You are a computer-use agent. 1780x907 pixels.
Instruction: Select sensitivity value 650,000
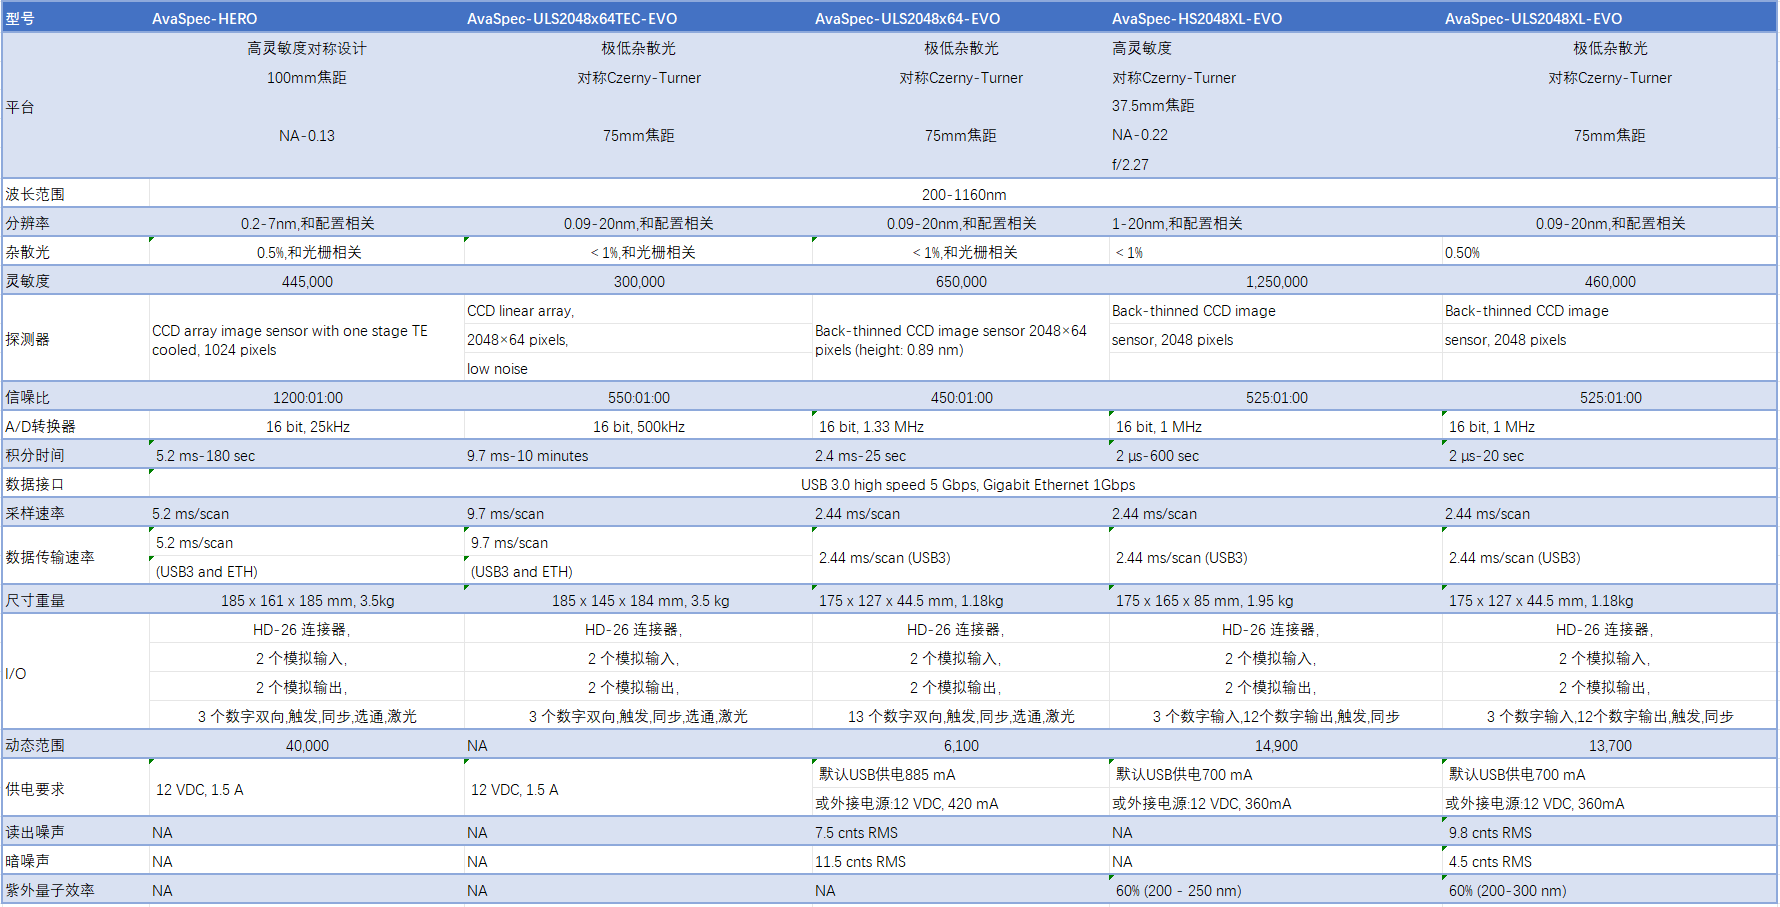tap(961, 281)
